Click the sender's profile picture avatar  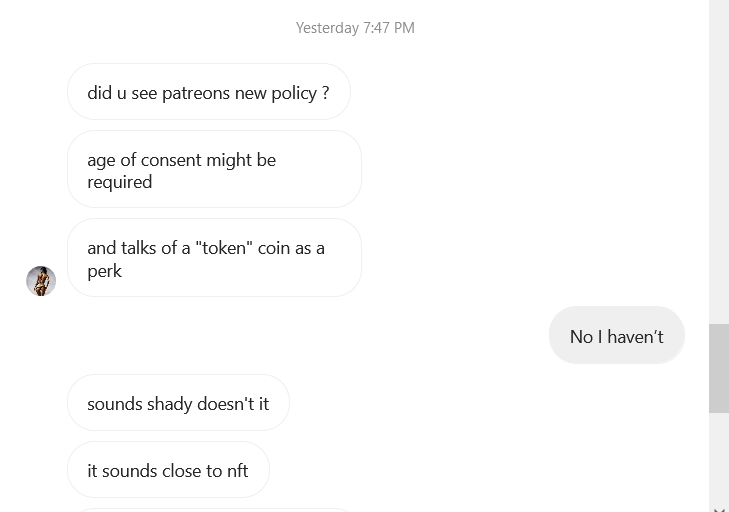41,281
